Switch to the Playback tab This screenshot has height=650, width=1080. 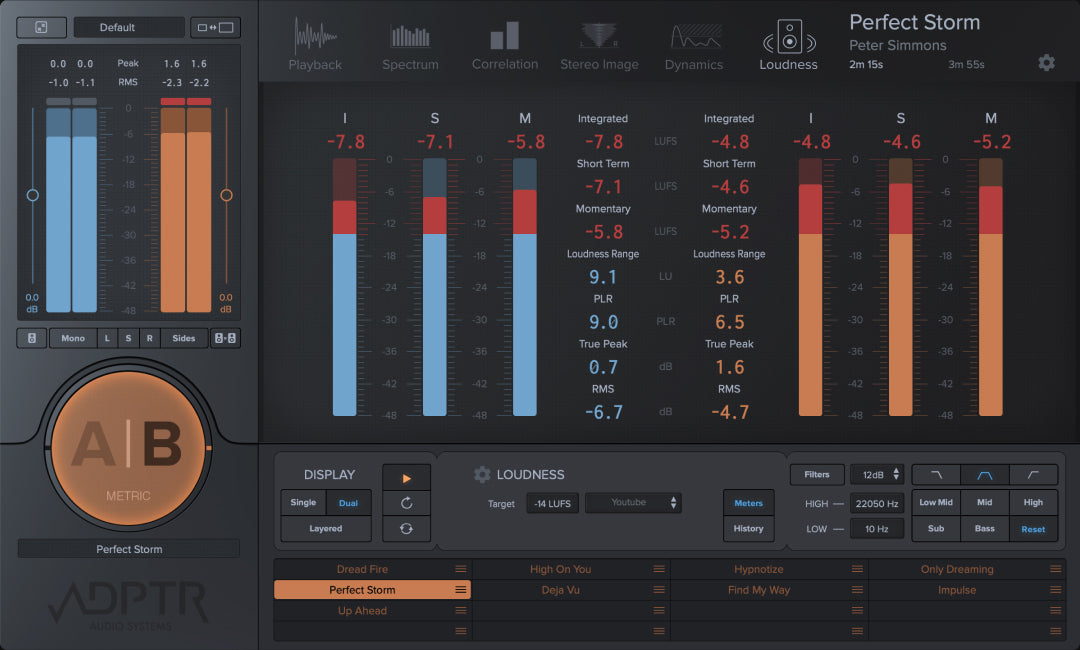[315, 46]
